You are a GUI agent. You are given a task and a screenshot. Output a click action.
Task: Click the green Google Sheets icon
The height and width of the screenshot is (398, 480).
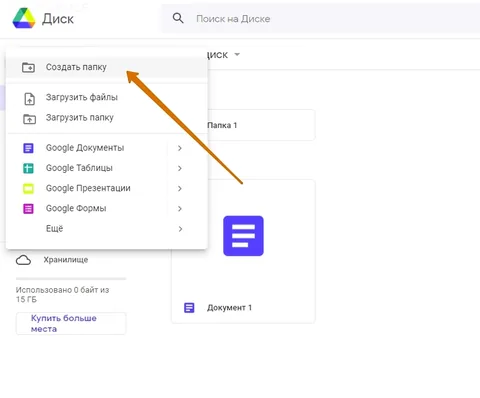[28, 168]
